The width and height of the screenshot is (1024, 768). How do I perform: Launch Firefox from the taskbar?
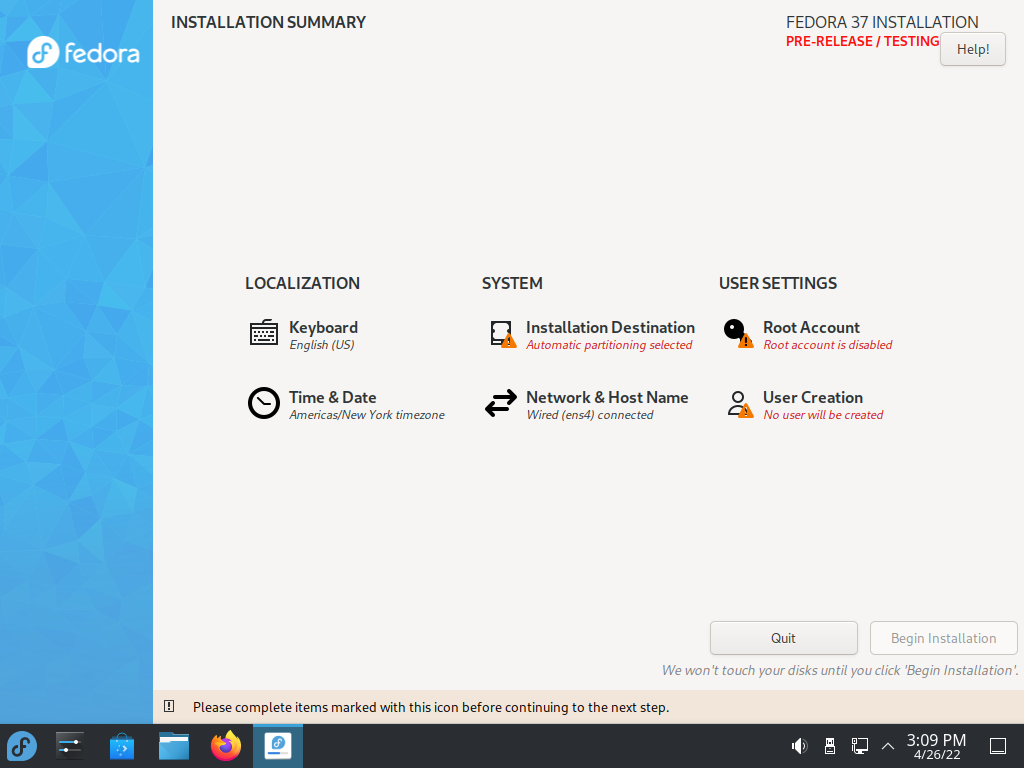226,746
